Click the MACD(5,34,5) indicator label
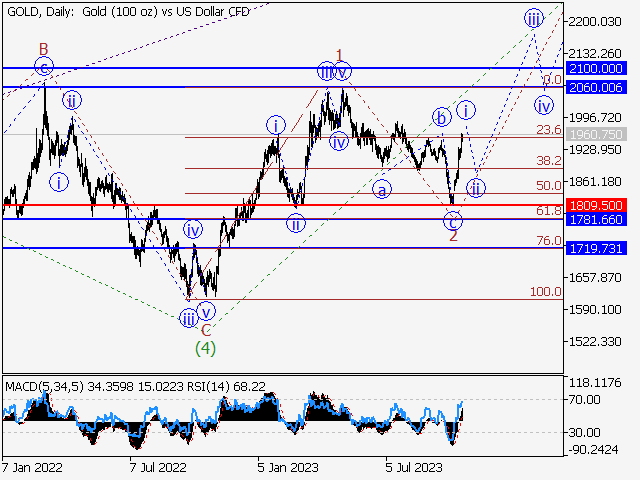The height and width of the screenshot is (480, 640). 45,386
